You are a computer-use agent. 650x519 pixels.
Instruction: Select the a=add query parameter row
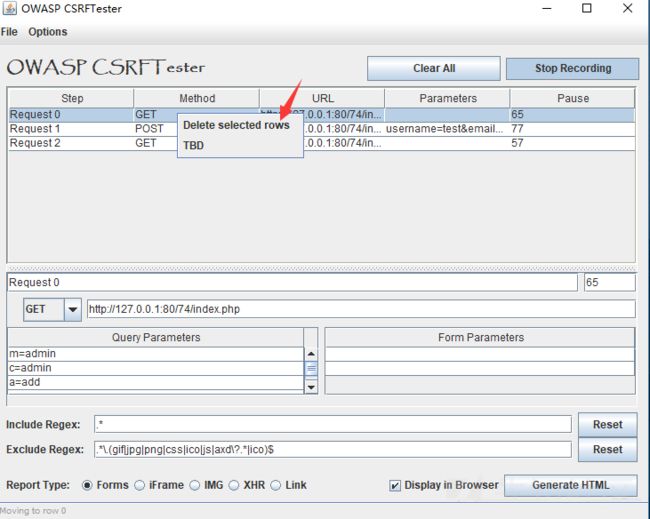156,382
